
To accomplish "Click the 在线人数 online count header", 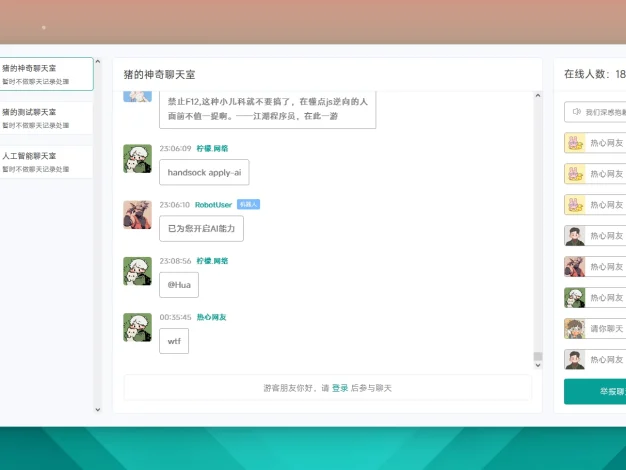I will pos(595,74).
